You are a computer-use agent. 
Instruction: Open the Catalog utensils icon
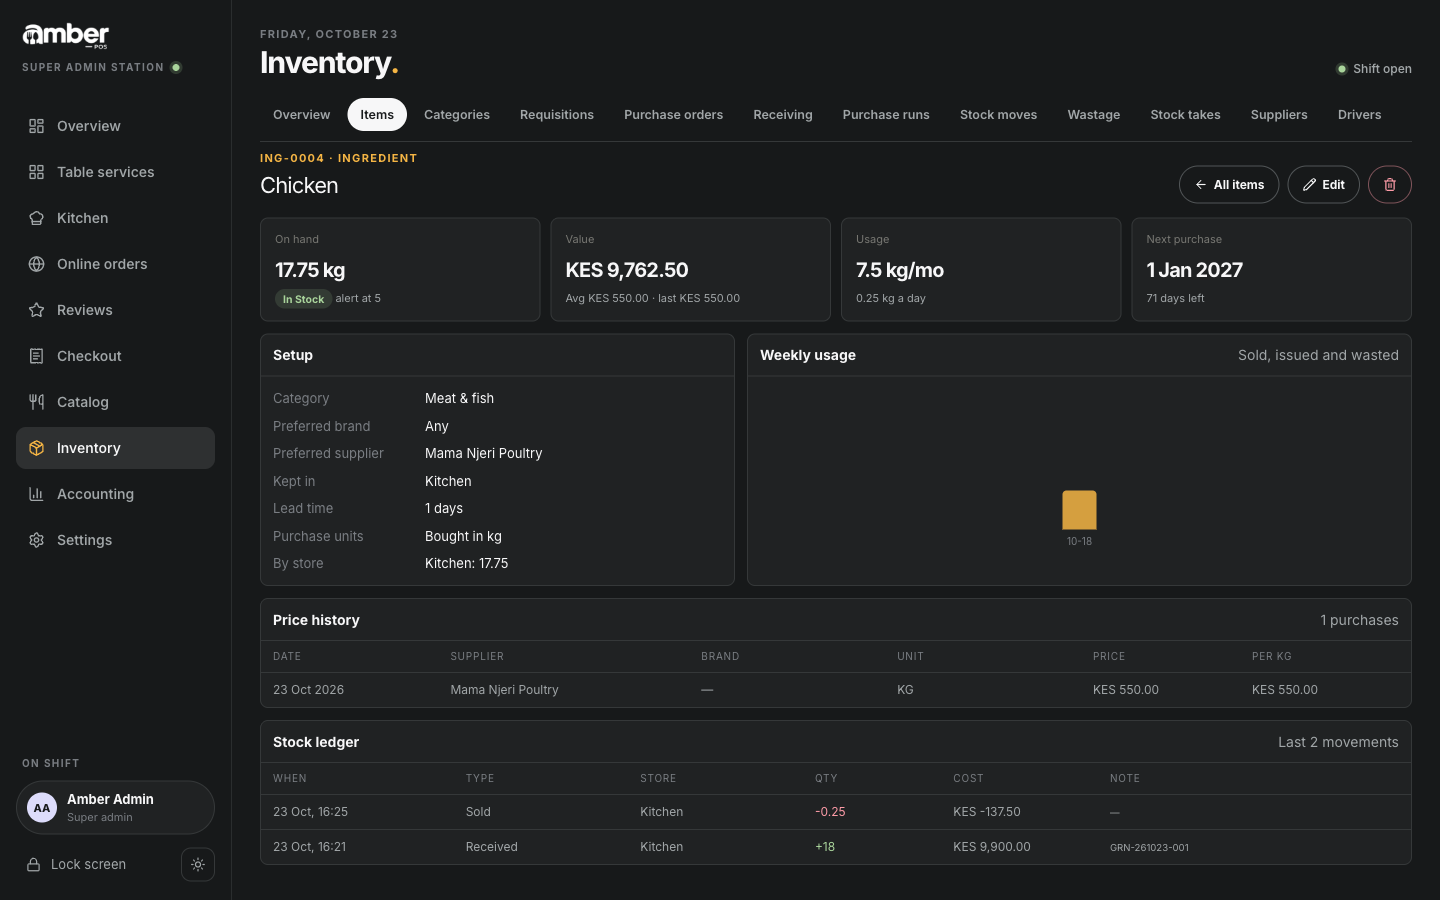tap(36, 402)
